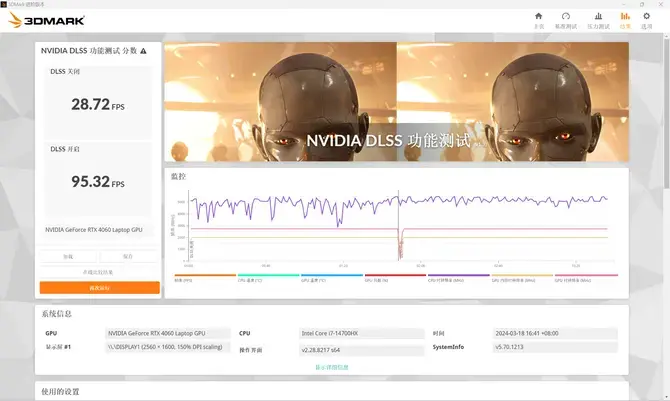Maximize the 3DMark window
The width and height of the screenshot is (670, 401).
tap(642, 4)
